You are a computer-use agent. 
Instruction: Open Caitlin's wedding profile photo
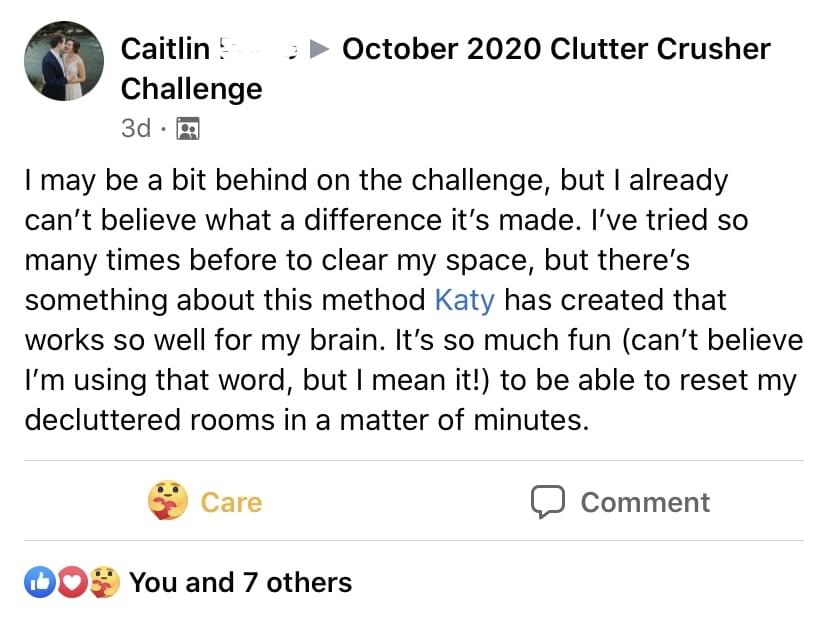point(64,61)
